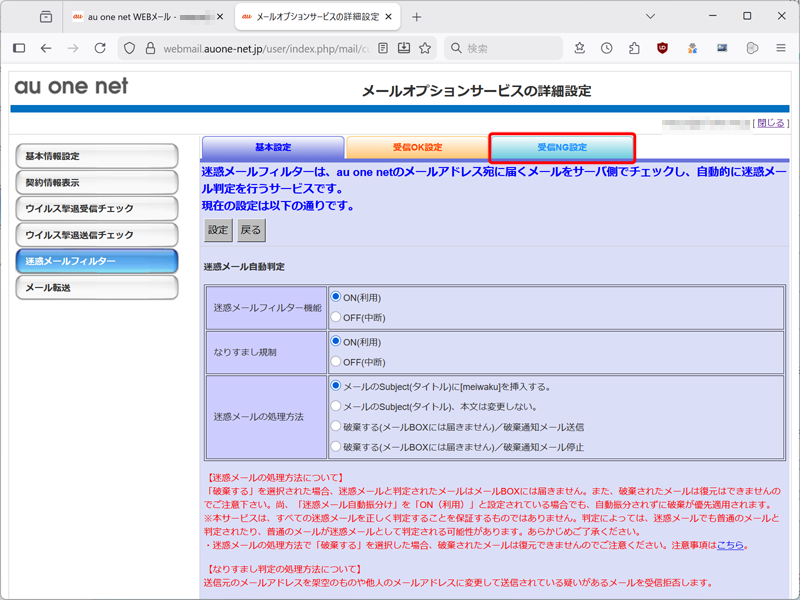800x600 pixels.
Task: Bookmark this page with the star icon
Action: (425, 48)
